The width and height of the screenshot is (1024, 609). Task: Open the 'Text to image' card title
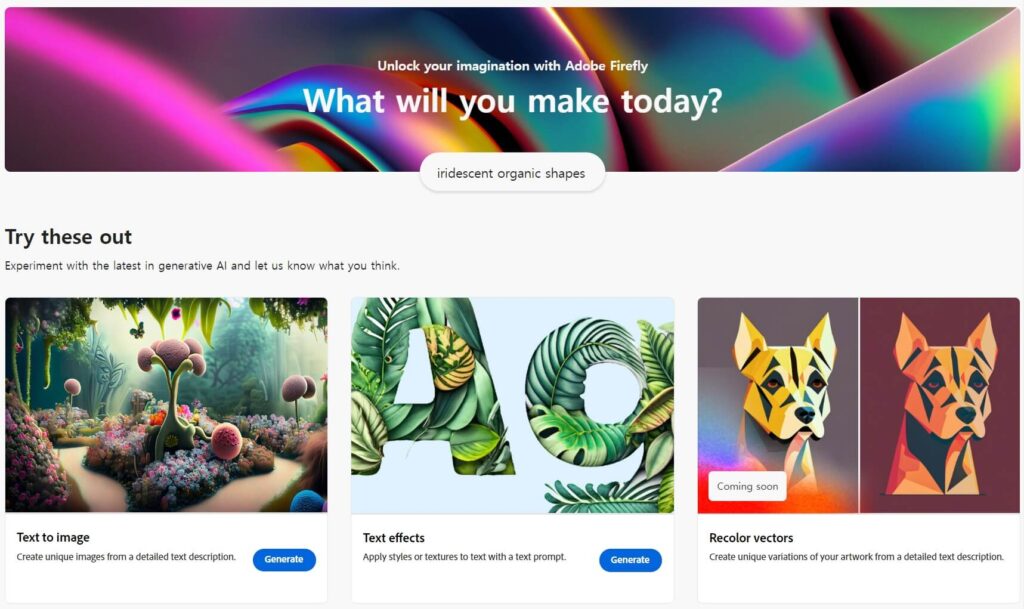(53, 537)
